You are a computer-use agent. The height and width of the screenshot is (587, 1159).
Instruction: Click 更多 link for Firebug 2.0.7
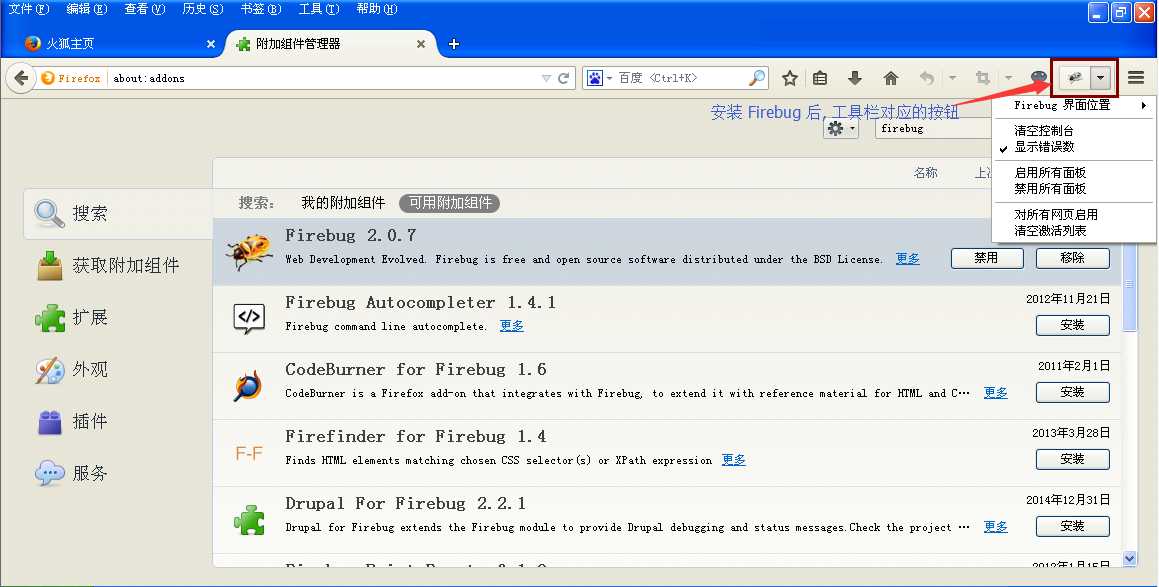click(x=908, y=259)
